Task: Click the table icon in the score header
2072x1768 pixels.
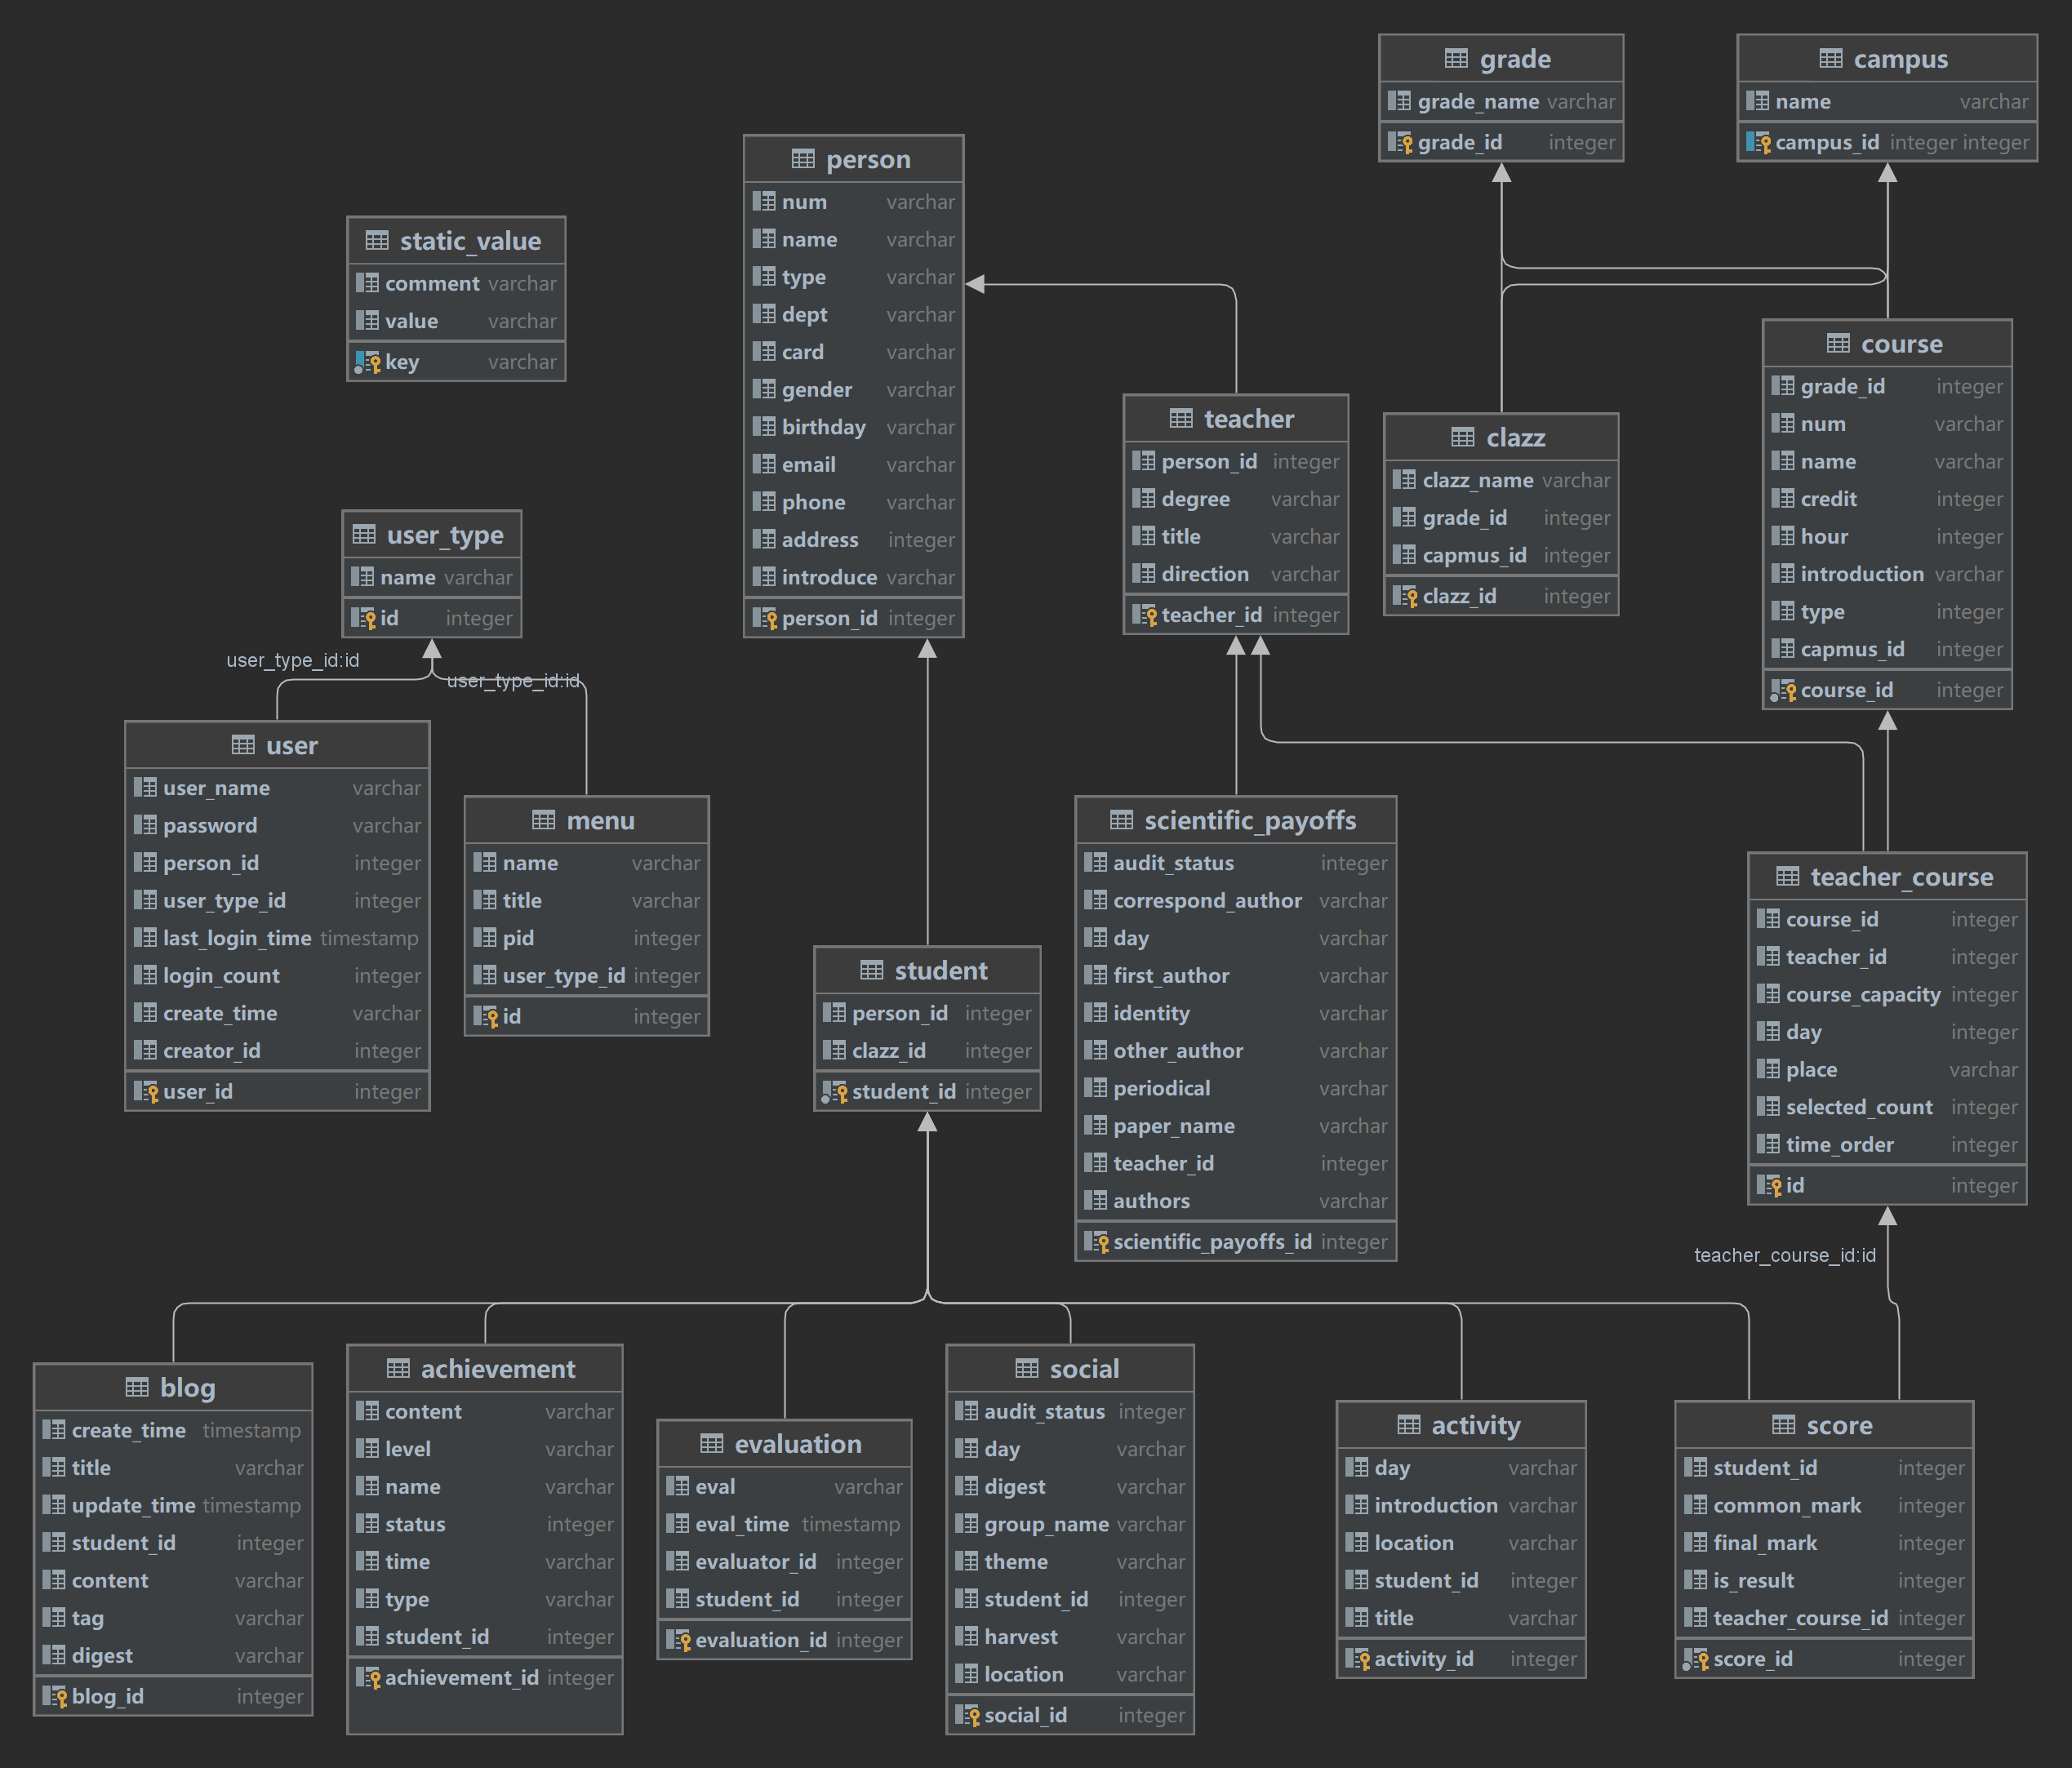Action: tap(1784, 1424)
